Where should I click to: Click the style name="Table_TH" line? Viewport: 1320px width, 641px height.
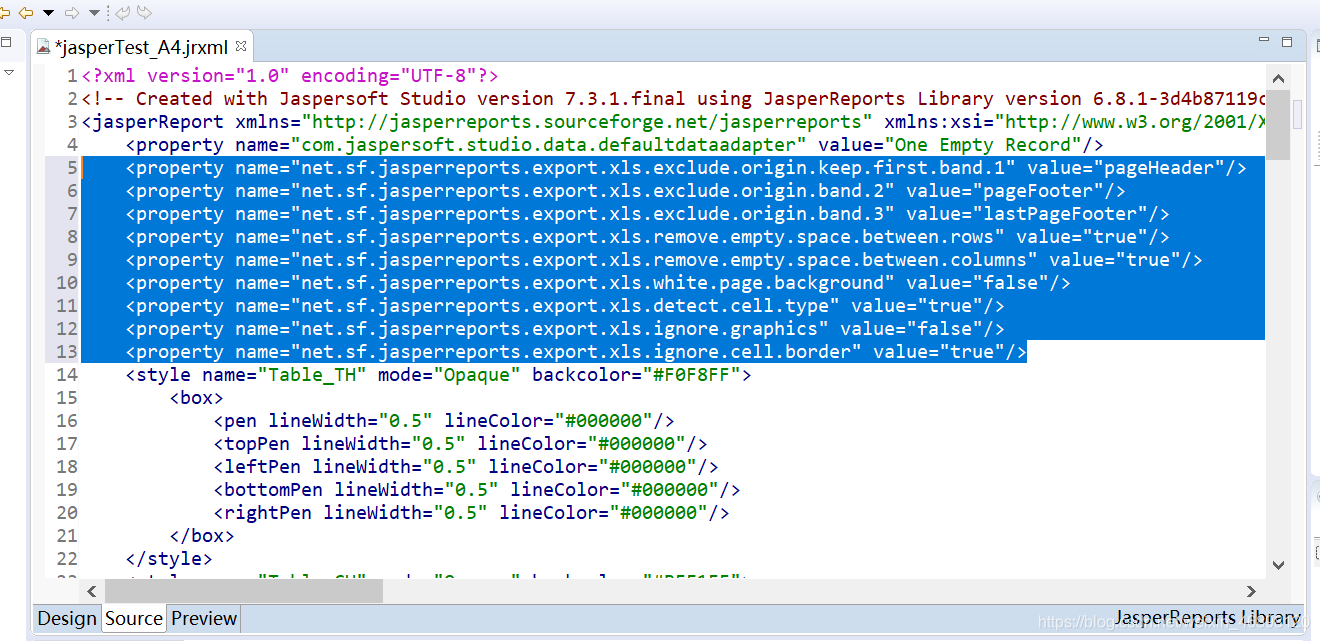[x=438, y=375]
